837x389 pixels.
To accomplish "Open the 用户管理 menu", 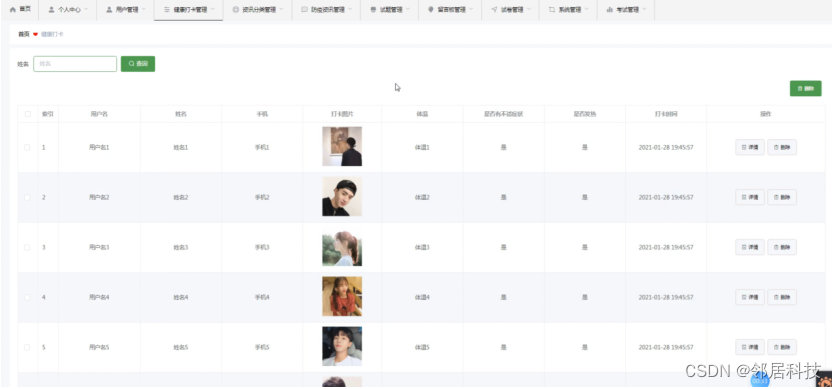I will (125, 10).
